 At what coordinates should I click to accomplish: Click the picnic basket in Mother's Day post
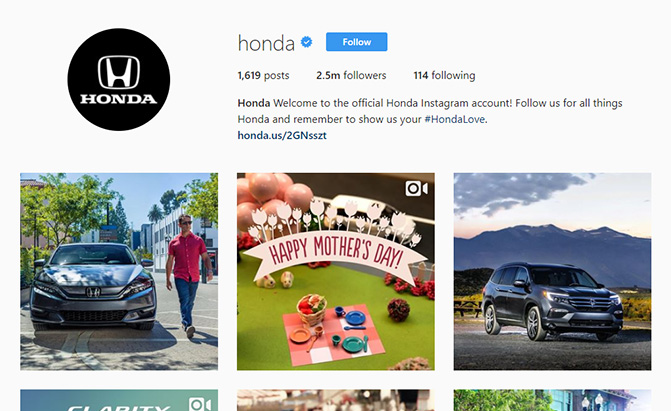coord(312,309)
